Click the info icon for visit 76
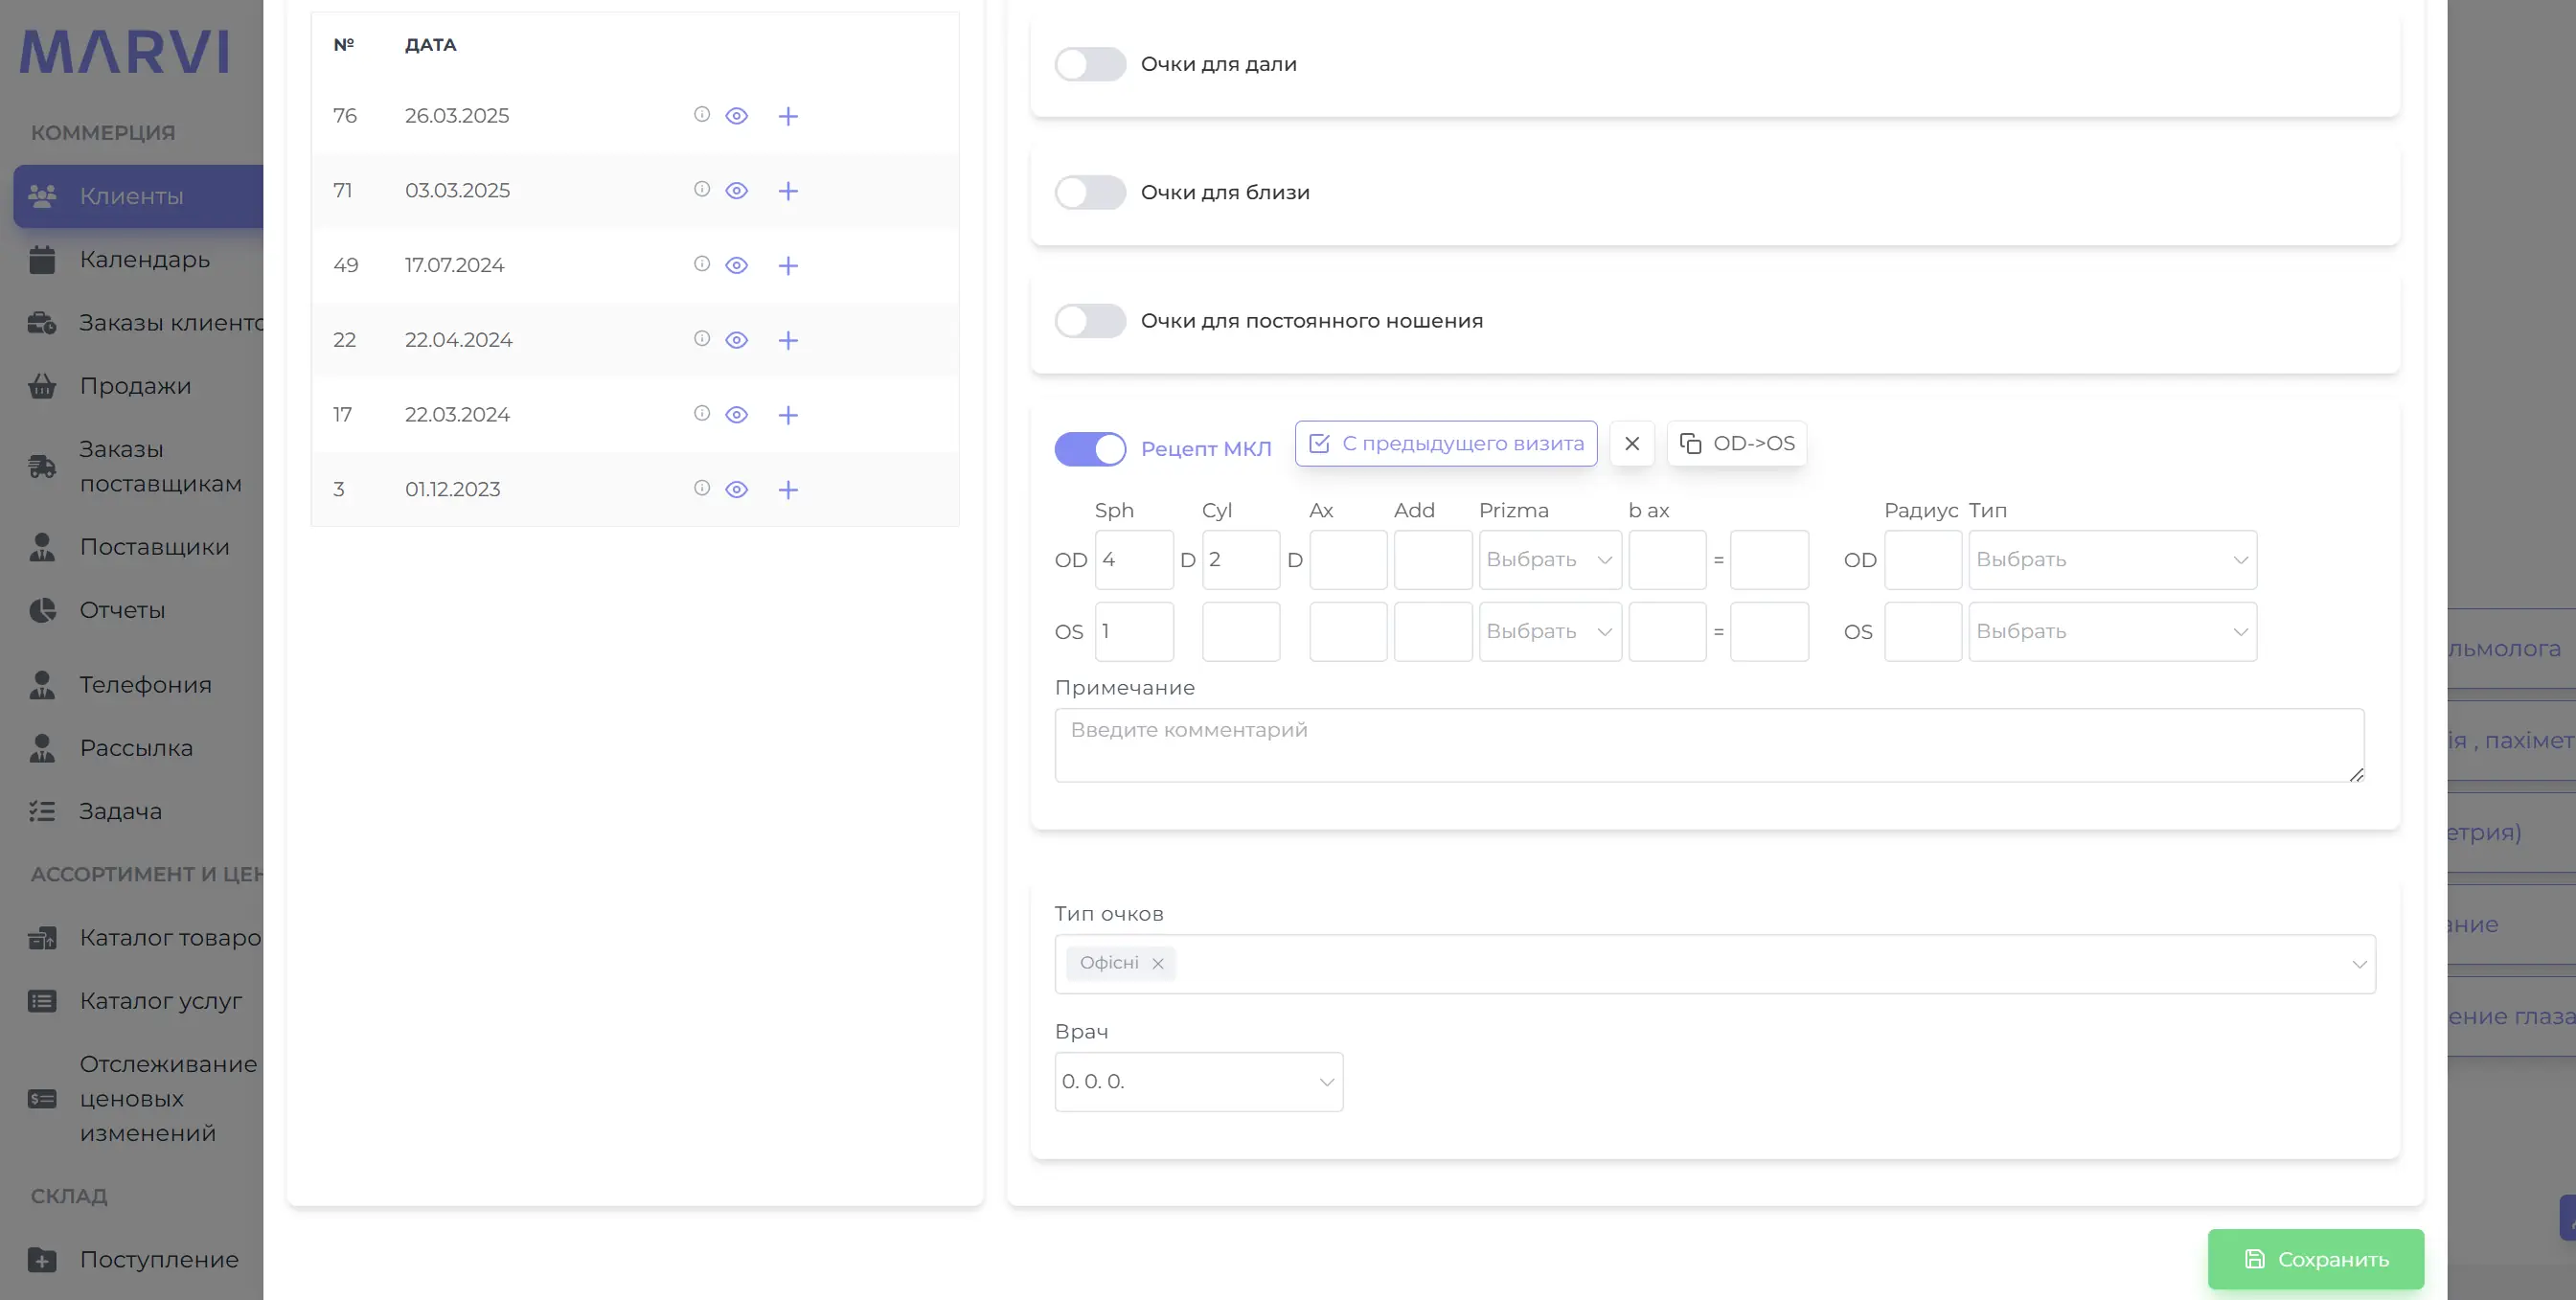The height and width of the screenshot is (1300, 2576). click(x=702, y=115)
